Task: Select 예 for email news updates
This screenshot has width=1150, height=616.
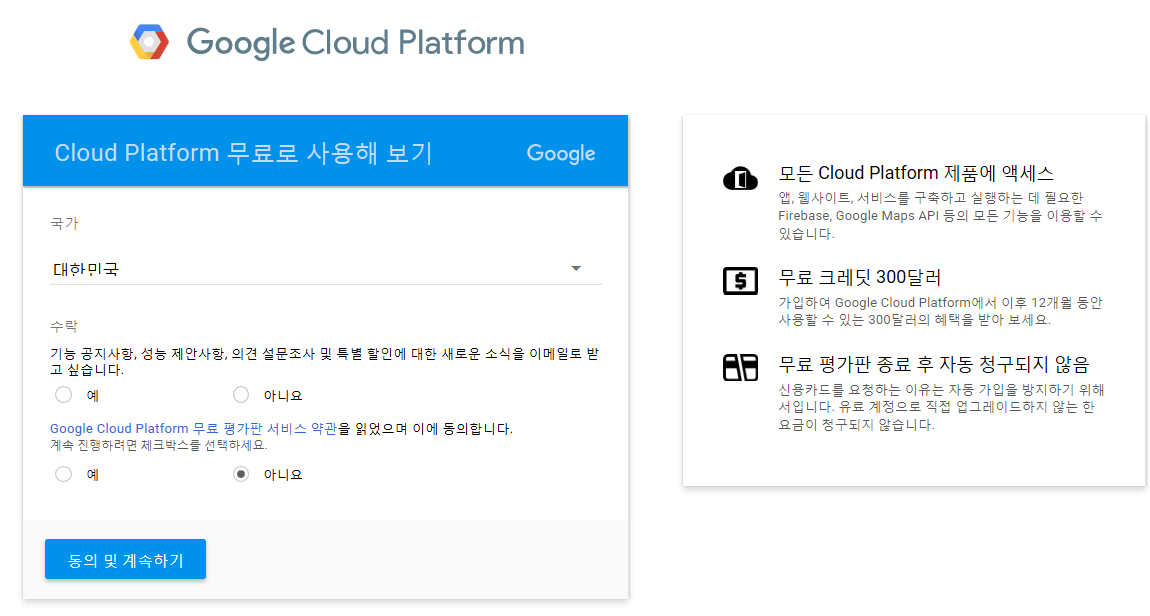Action: [64, 395]
